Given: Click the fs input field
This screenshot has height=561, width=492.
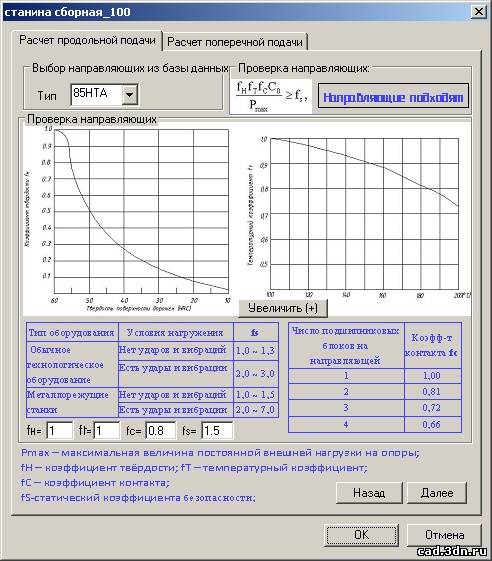Looking at the screenshot, I should click(x=217, y=430).
